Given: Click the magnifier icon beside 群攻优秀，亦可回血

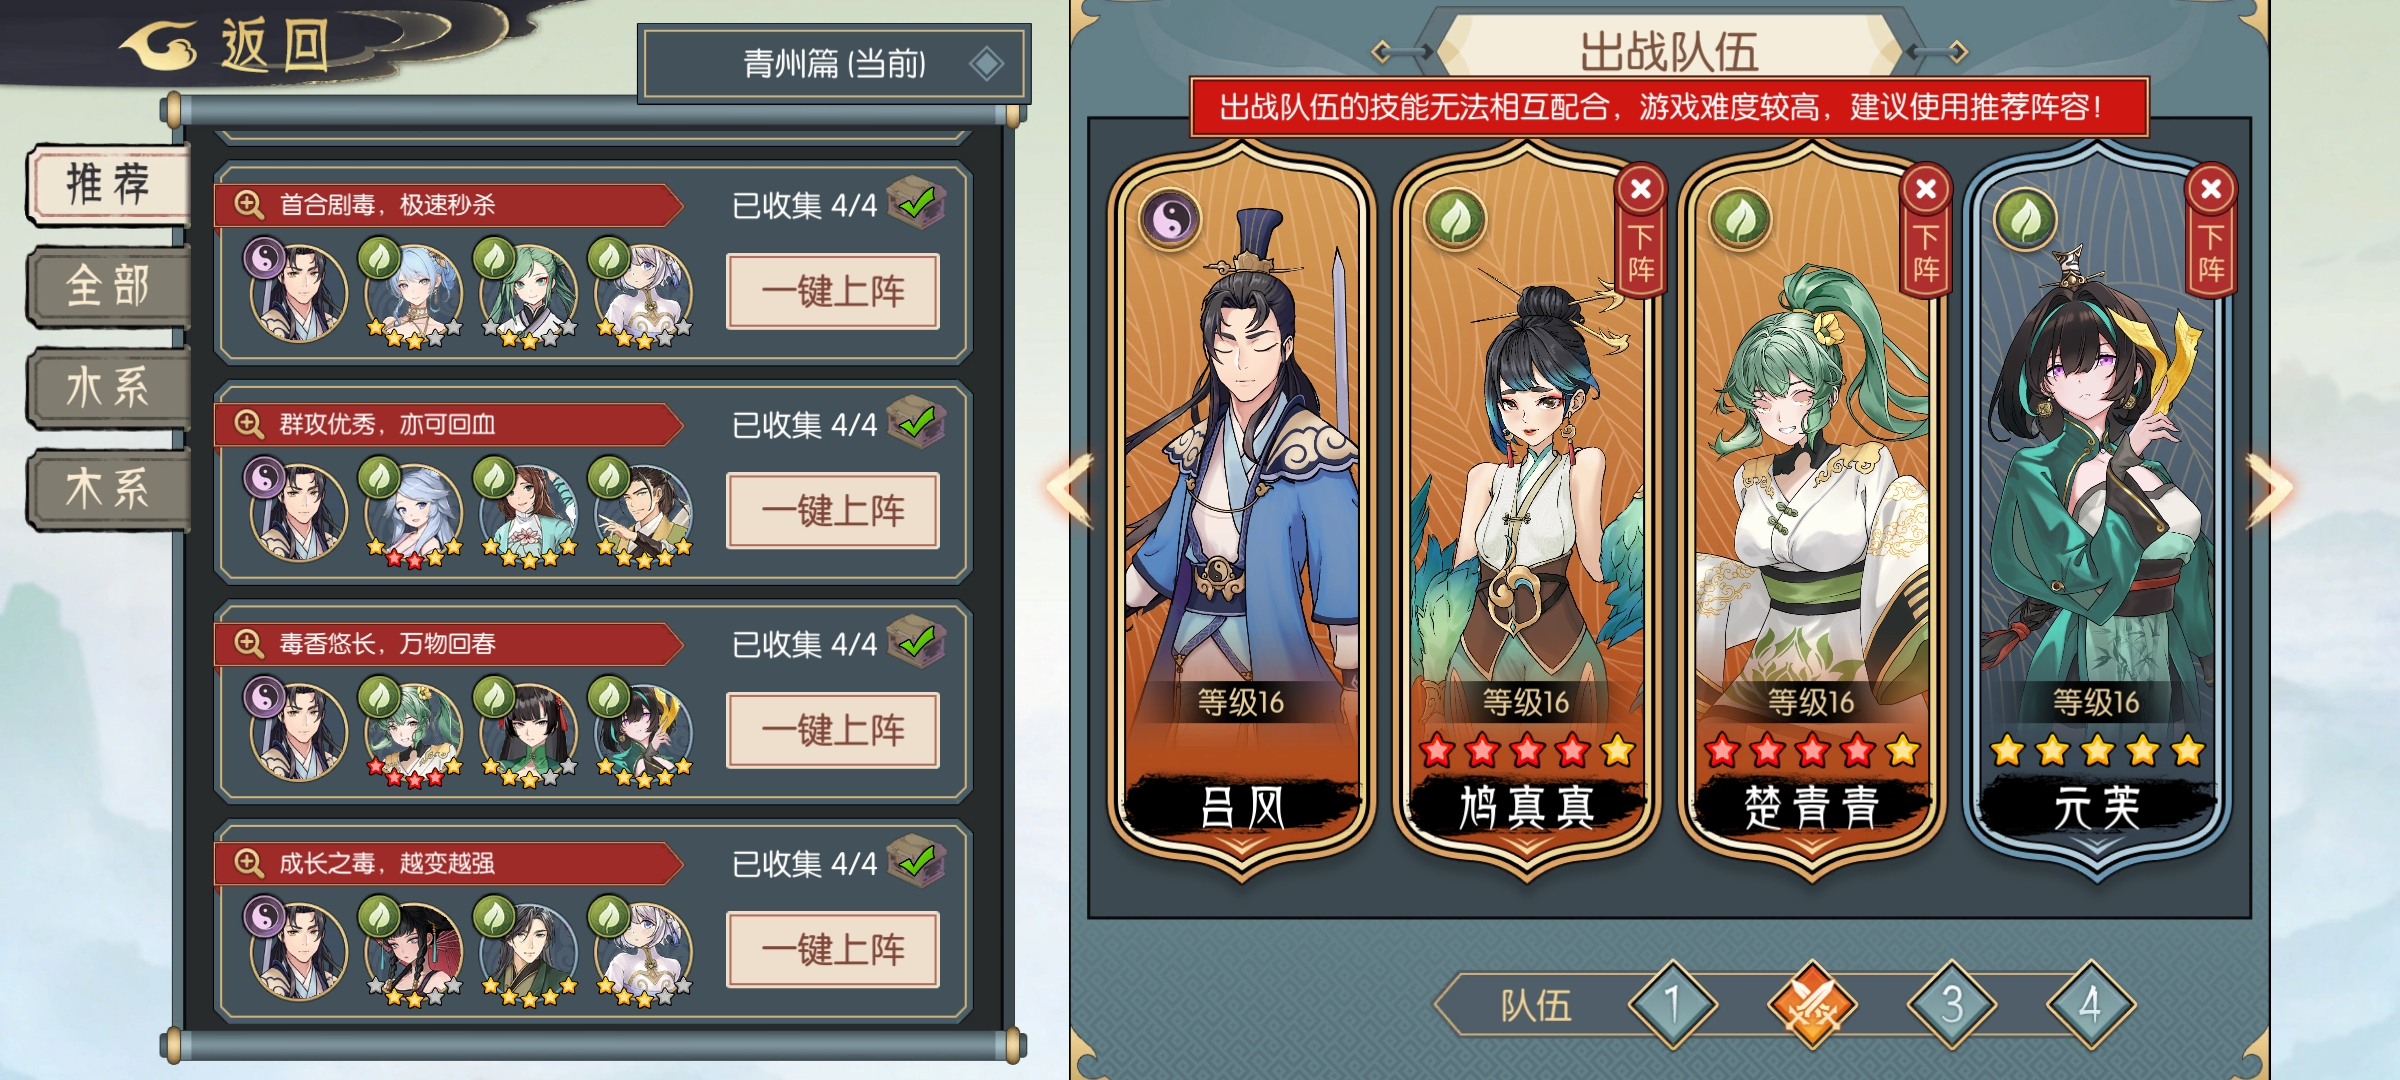Looking at the screenshot, I should [248, 424].
